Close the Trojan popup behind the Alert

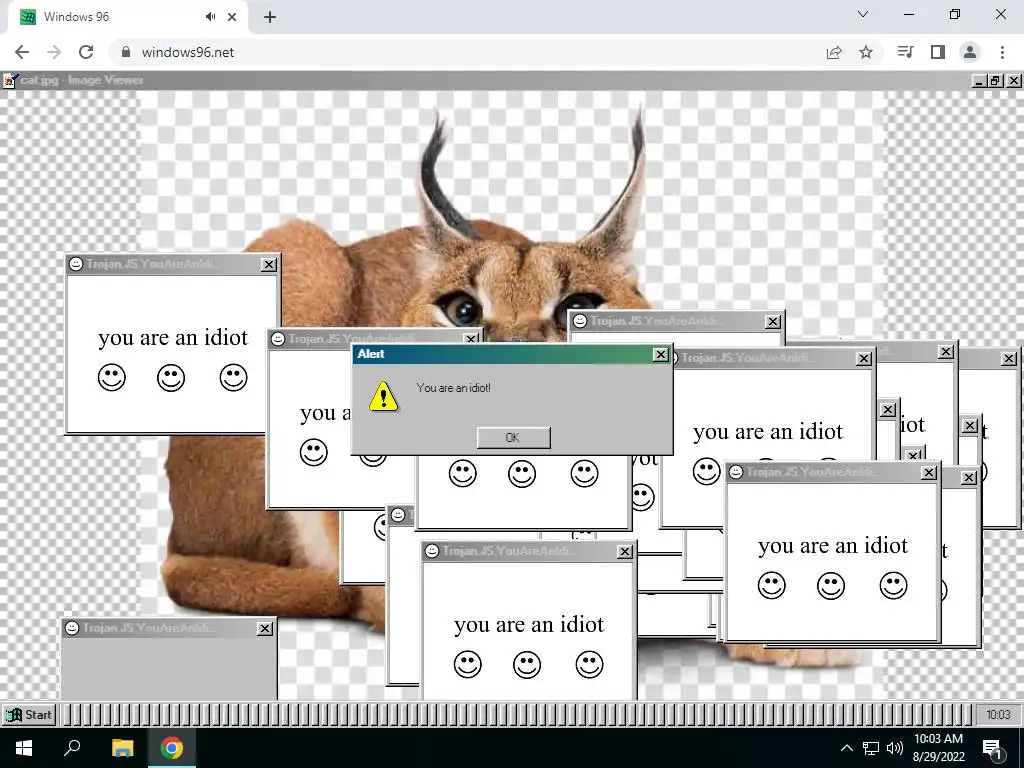[471, 339]
